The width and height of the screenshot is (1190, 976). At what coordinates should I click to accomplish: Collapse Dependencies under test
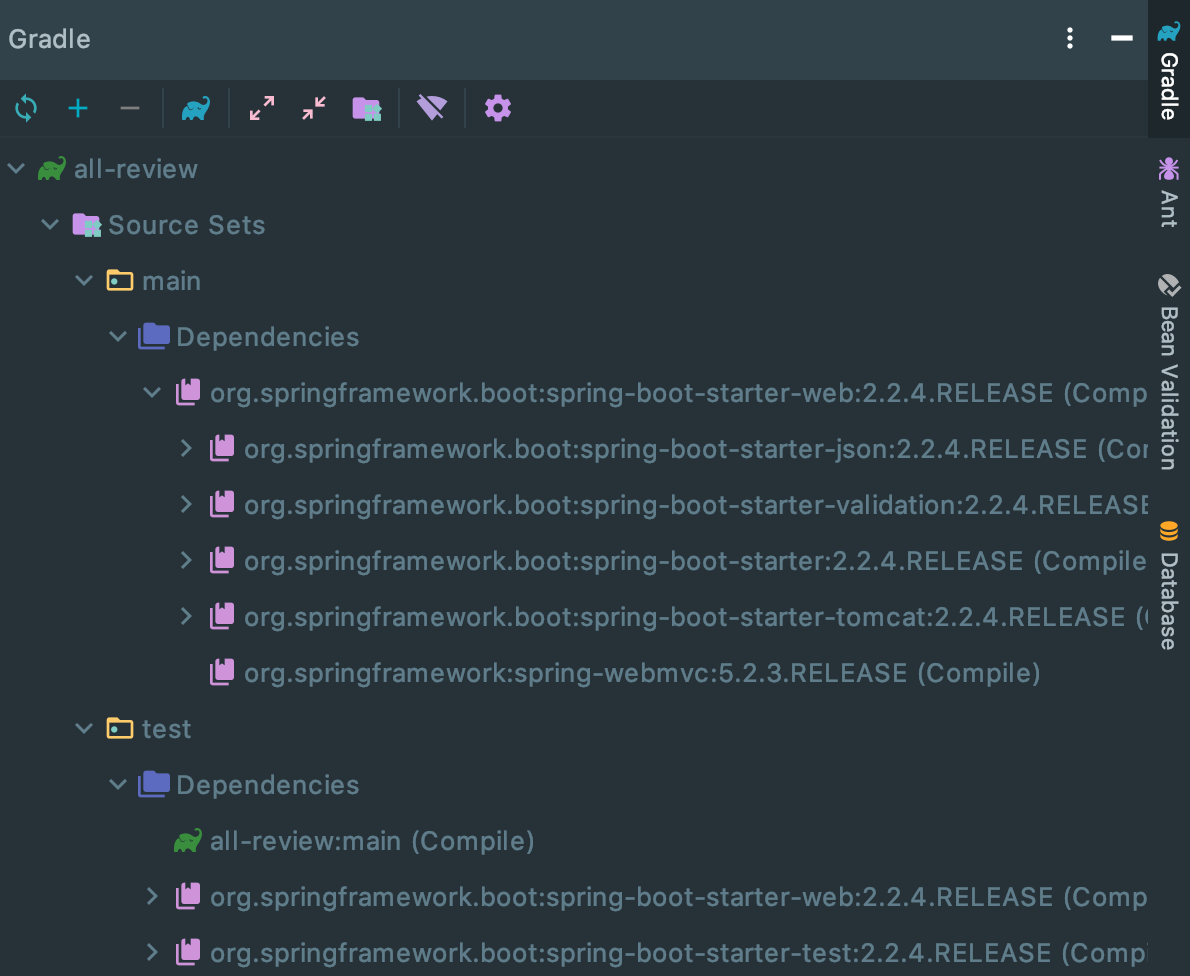tap(118, 785)
